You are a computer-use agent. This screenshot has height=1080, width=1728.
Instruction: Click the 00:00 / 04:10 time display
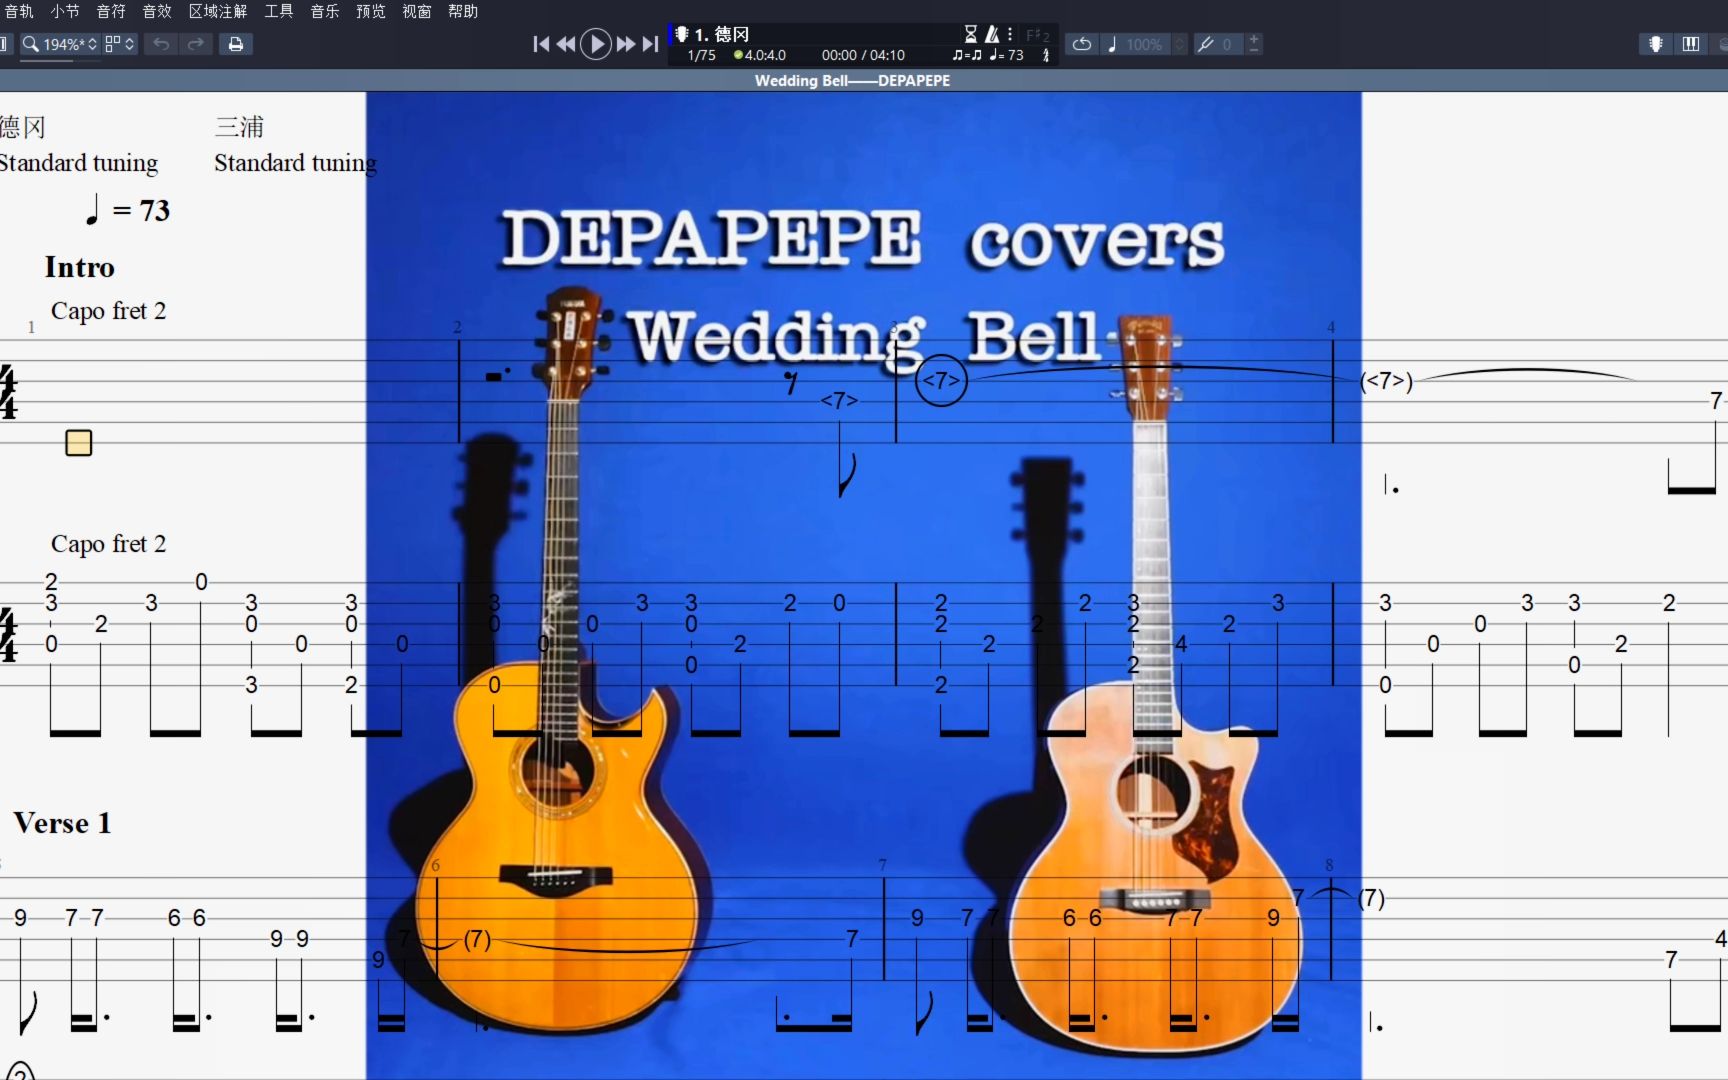click(863, 55)
